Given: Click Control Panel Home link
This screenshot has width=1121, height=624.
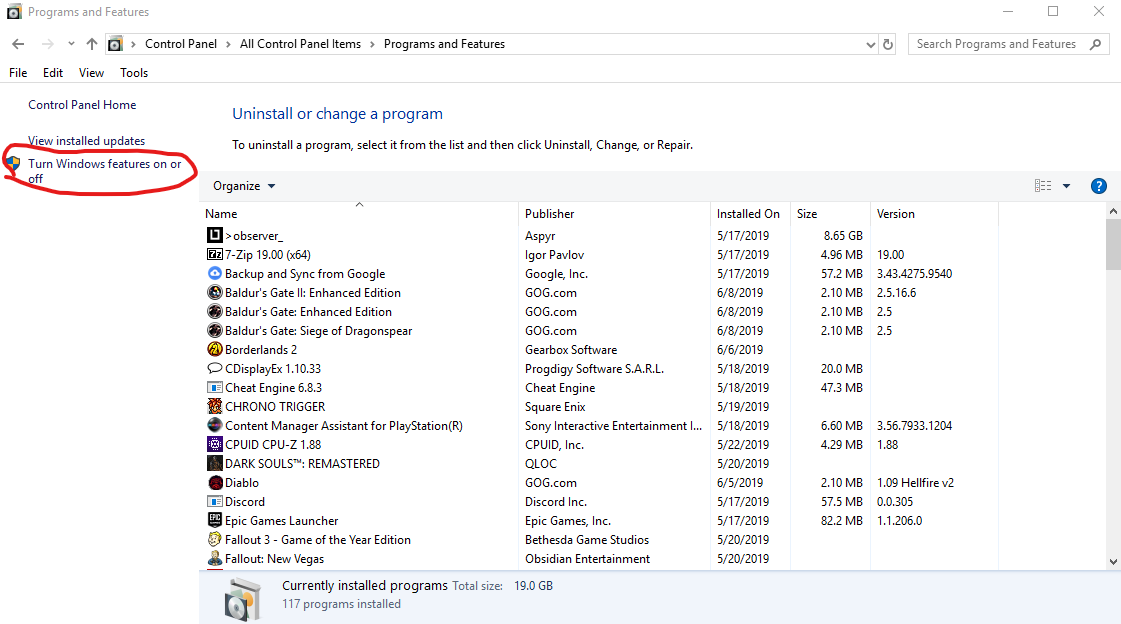Looking at the screenshot, I should (x=82, y=105).
